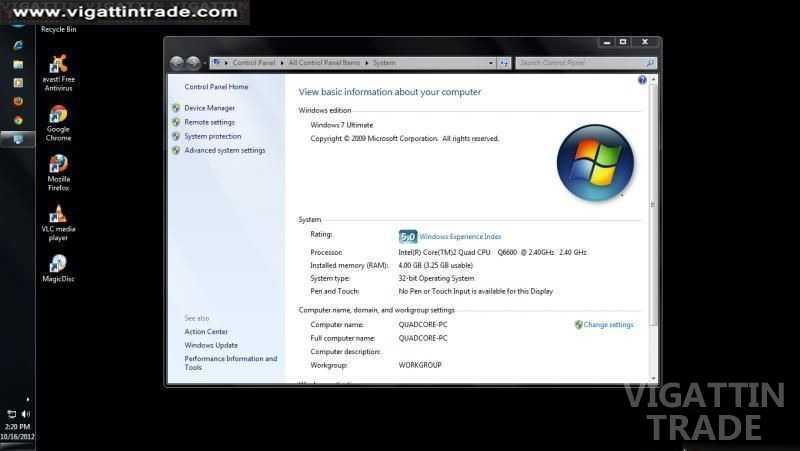Image resolution: width=800 pixels, height=451 pixels.
Task: Open Windows Explorer from the taskbar
Action: pyautogui.click(x=18, y=64)
